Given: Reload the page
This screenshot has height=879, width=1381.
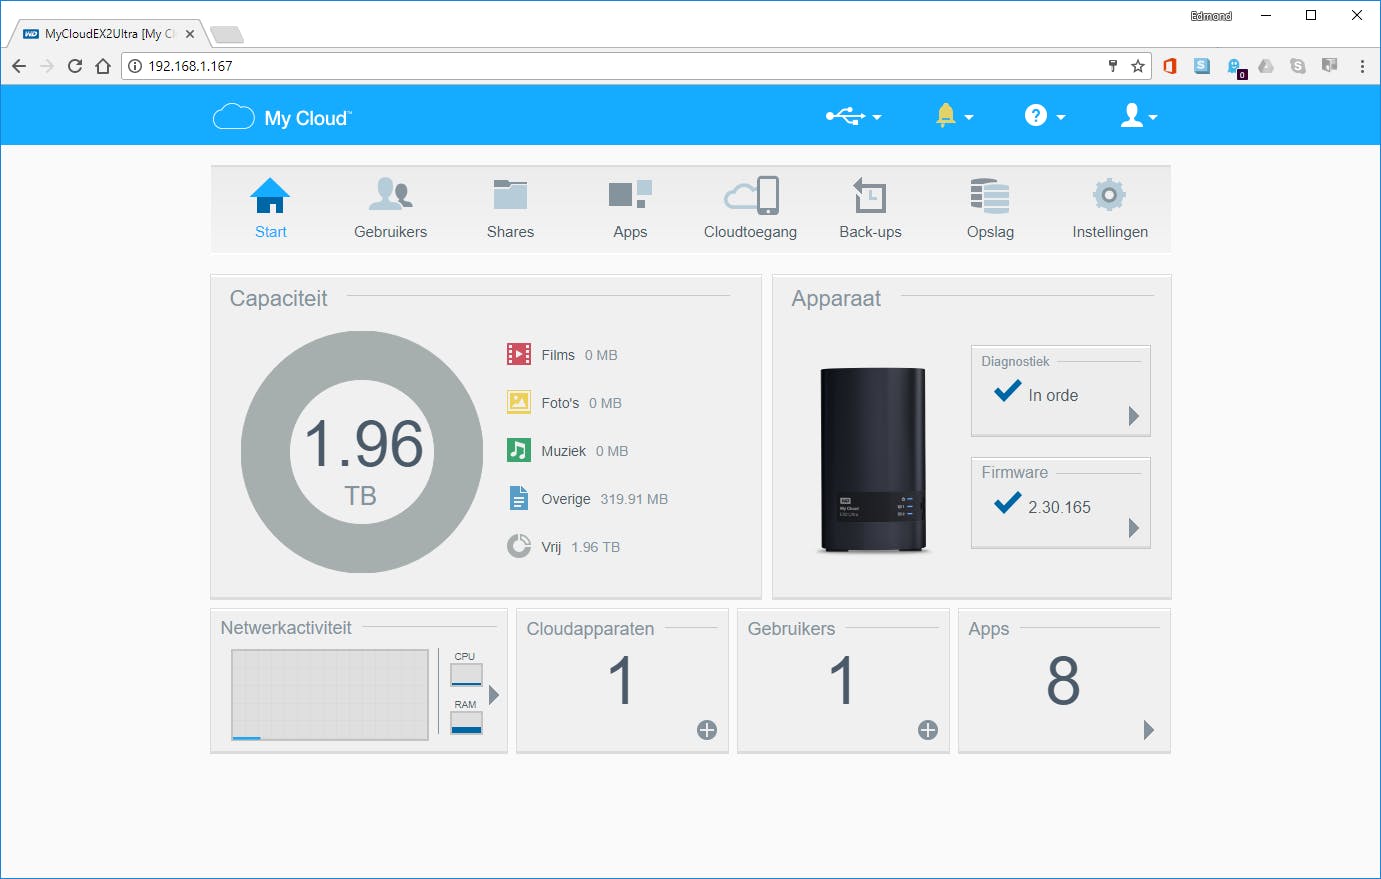Looking at the screenshot, I should pyautogui.click(x=75, y=66).
